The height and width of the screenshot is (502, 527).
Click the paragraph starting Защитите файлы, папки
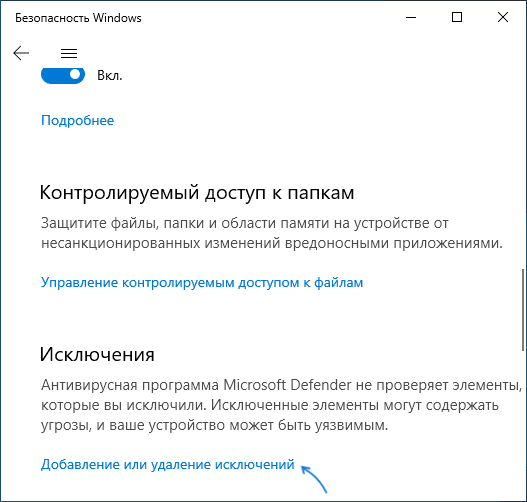click(x=272, y=233)
